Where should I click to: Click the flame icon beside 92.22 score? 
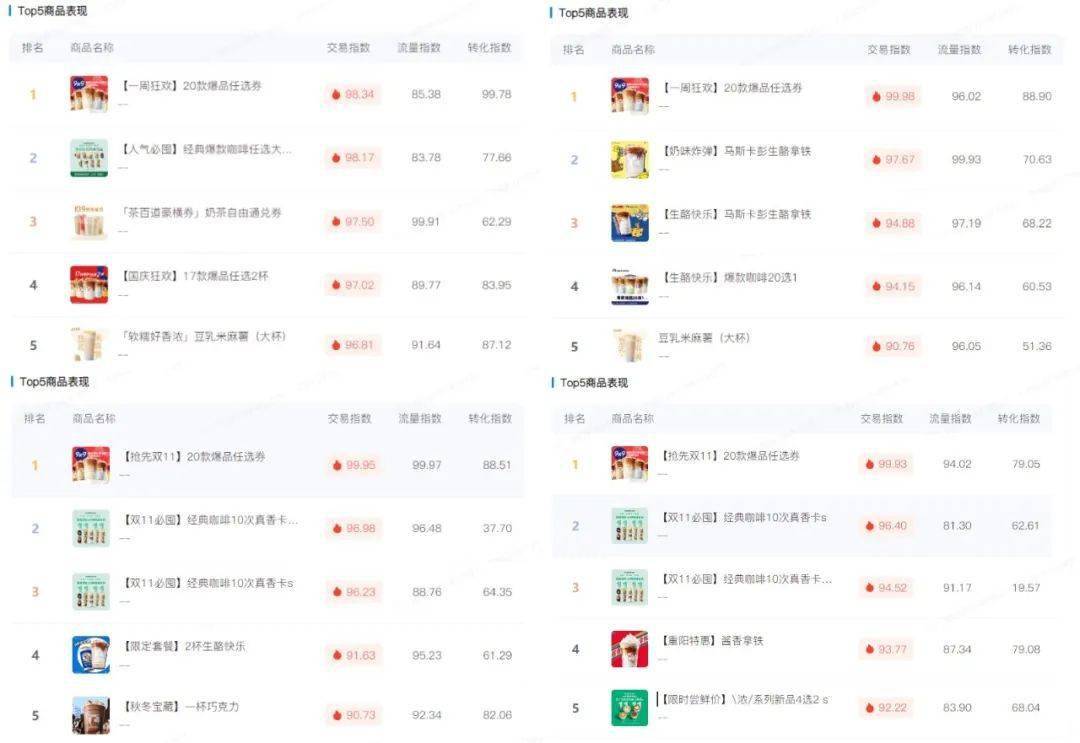coord(869,707)
